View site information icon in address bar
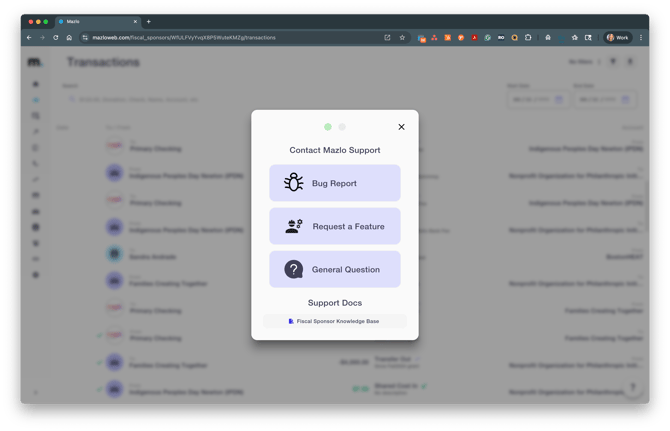Image resolution: width=670 pixels, height=431 pixels. pyautogui.click(x=85, y=38)
